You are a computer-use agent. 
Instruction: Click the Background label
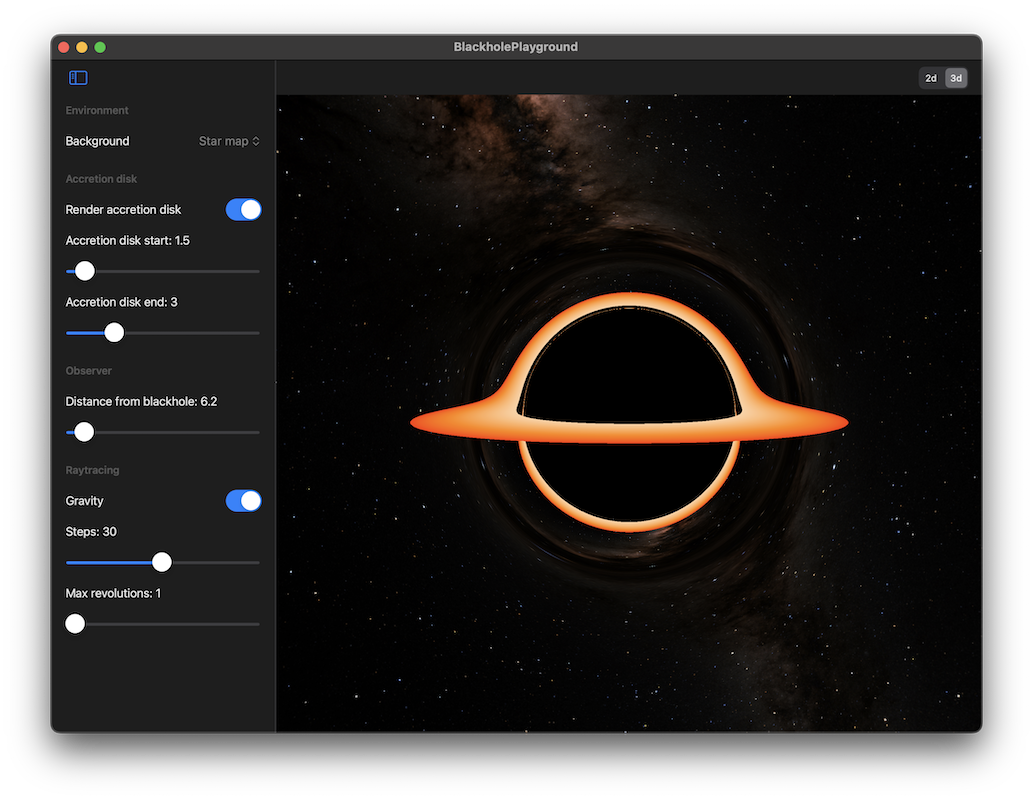click(98, 141)
